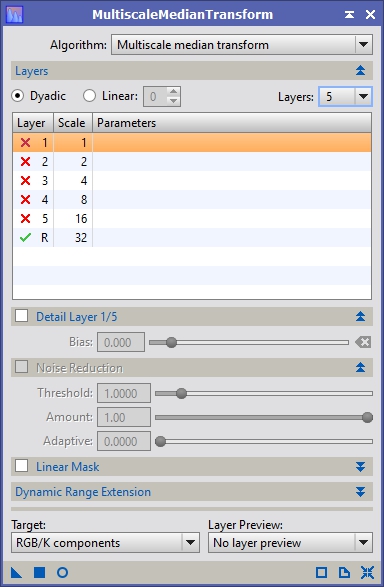This screenshot has height=587, width=384.
Task: Open the Layers count dropdown
Action: tap(345, 97)
